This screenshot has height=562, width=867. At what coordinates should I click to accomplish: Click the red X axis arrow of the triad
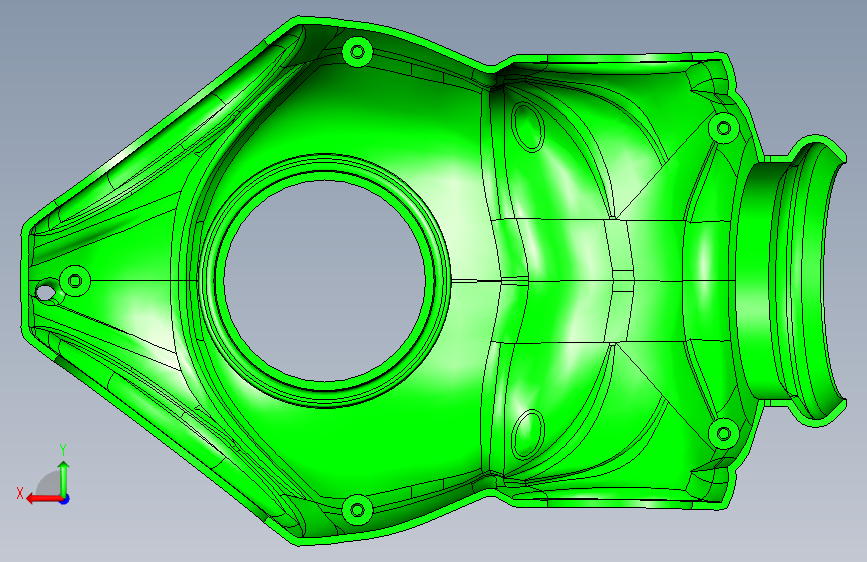pos(44,499)
